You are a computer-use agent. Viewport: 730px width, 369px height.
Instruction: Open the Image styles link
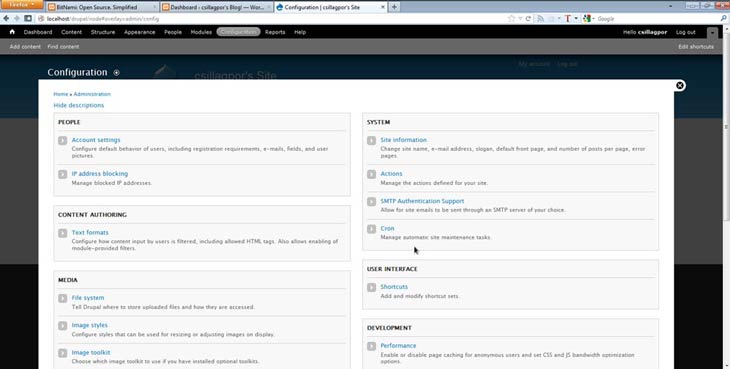pos(89,325)
